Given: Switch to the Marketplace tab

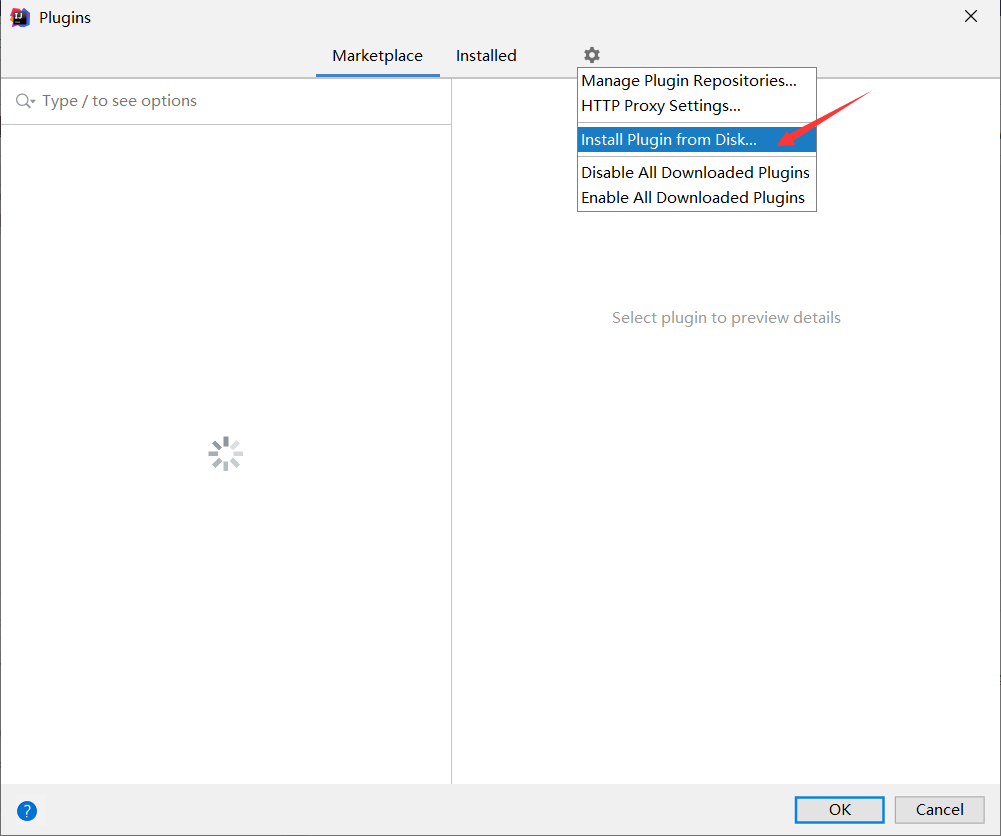Looking at the screenshot, I should click(377, 56).
